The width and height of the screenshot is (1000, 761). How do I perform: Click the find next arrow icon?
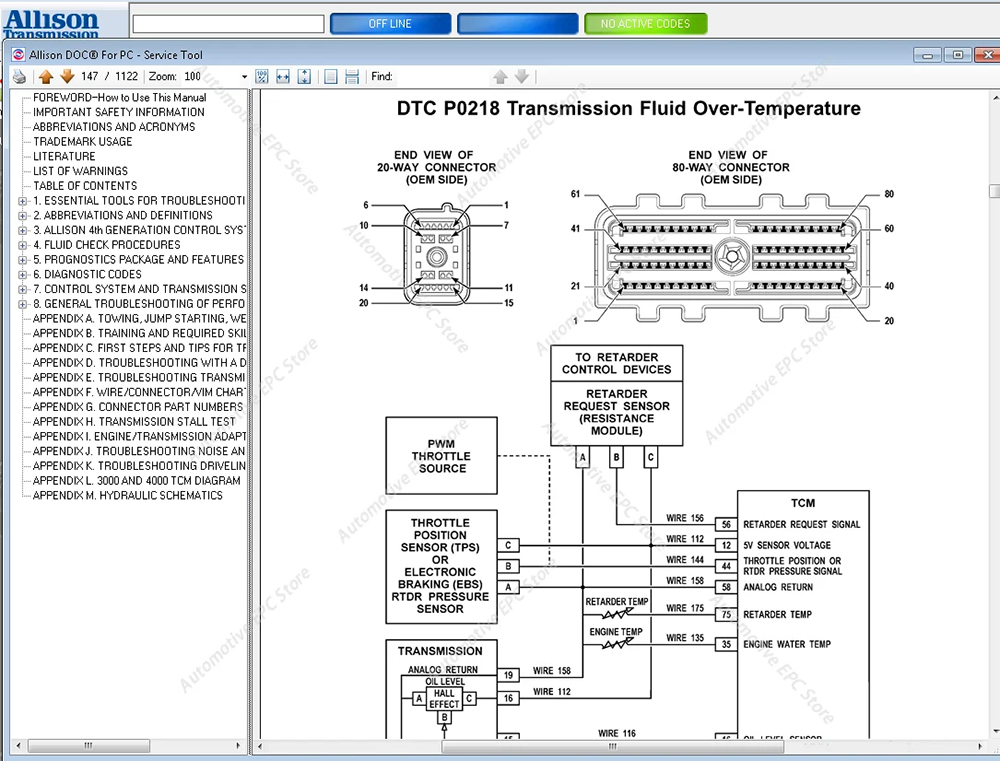(x=521, y=76)
